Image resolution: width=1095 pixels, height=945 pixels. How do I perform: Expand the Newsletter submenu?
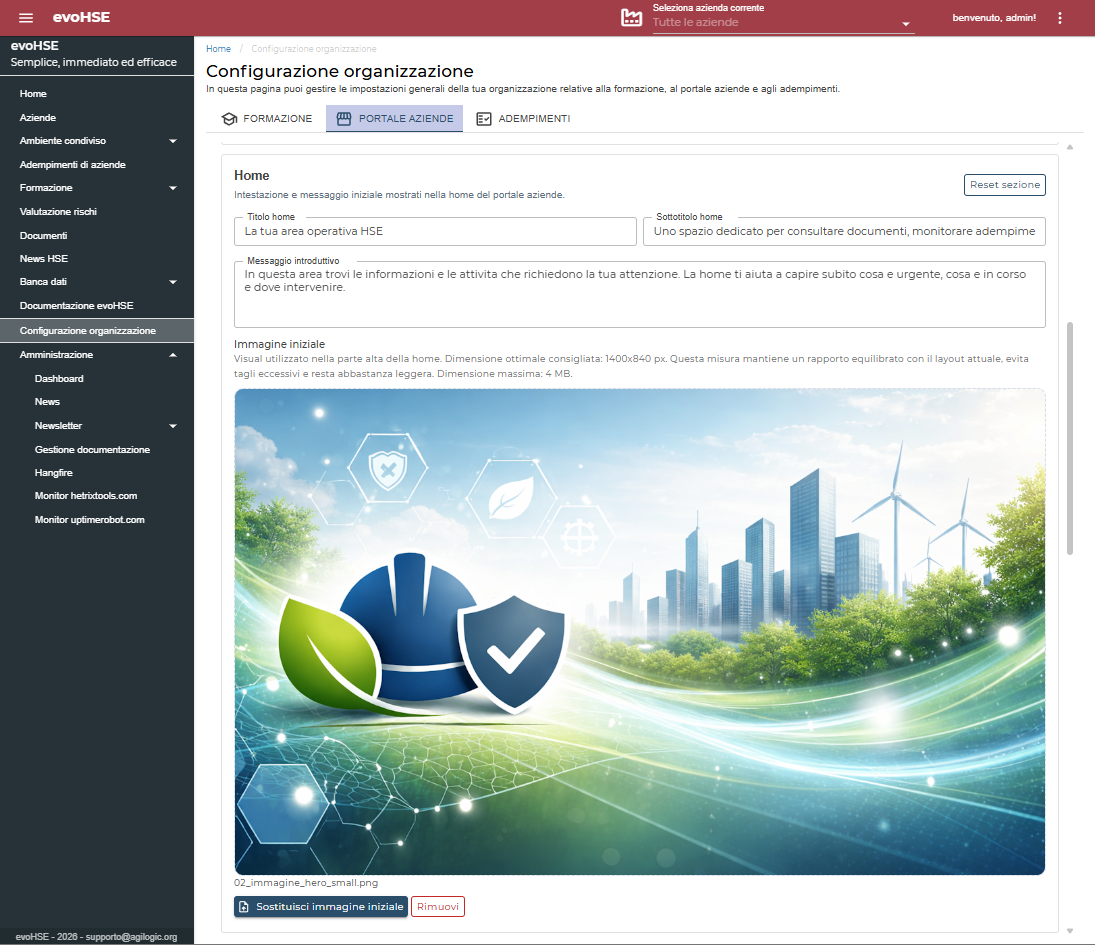pos(173,426)
